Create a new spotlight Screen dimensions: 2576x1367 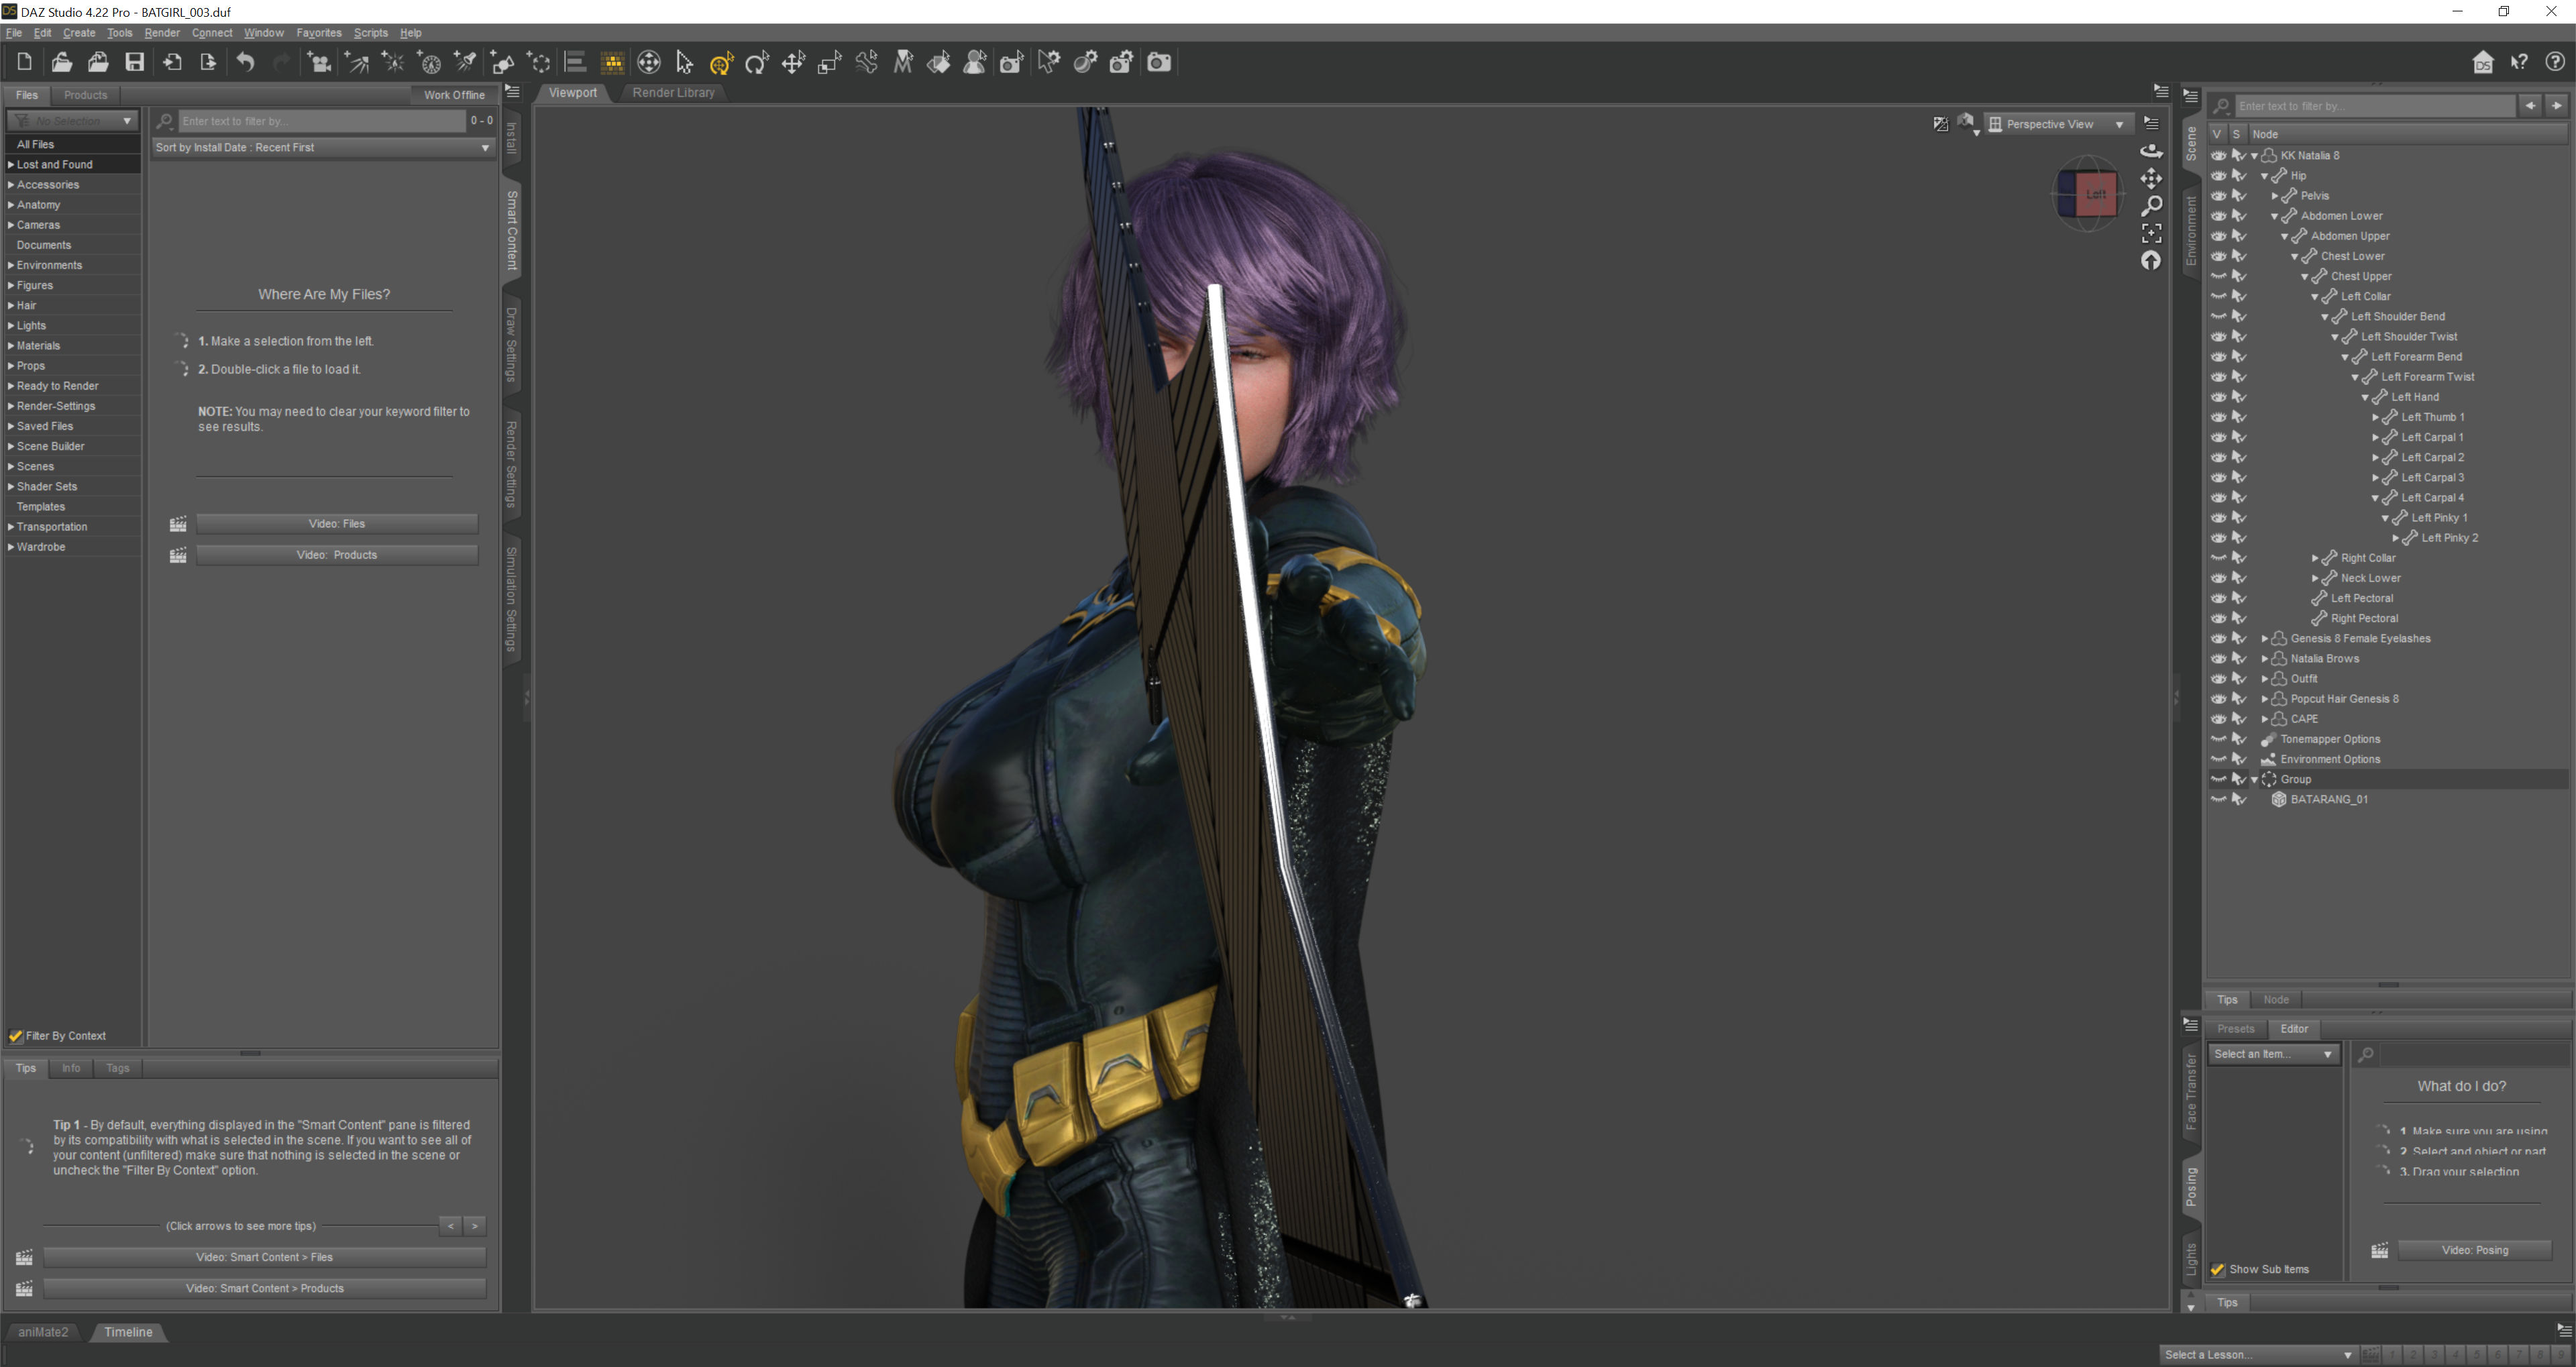coord(466,62)
